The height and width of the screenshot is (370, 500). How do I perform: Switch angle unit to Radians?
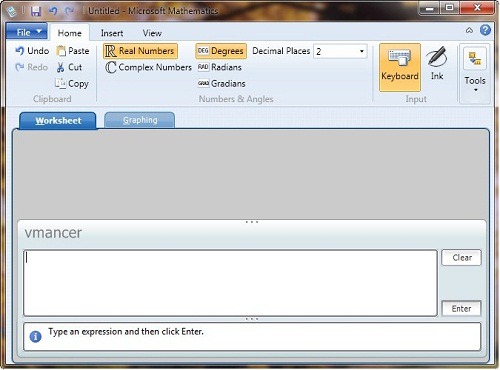[x=220, y=67]
